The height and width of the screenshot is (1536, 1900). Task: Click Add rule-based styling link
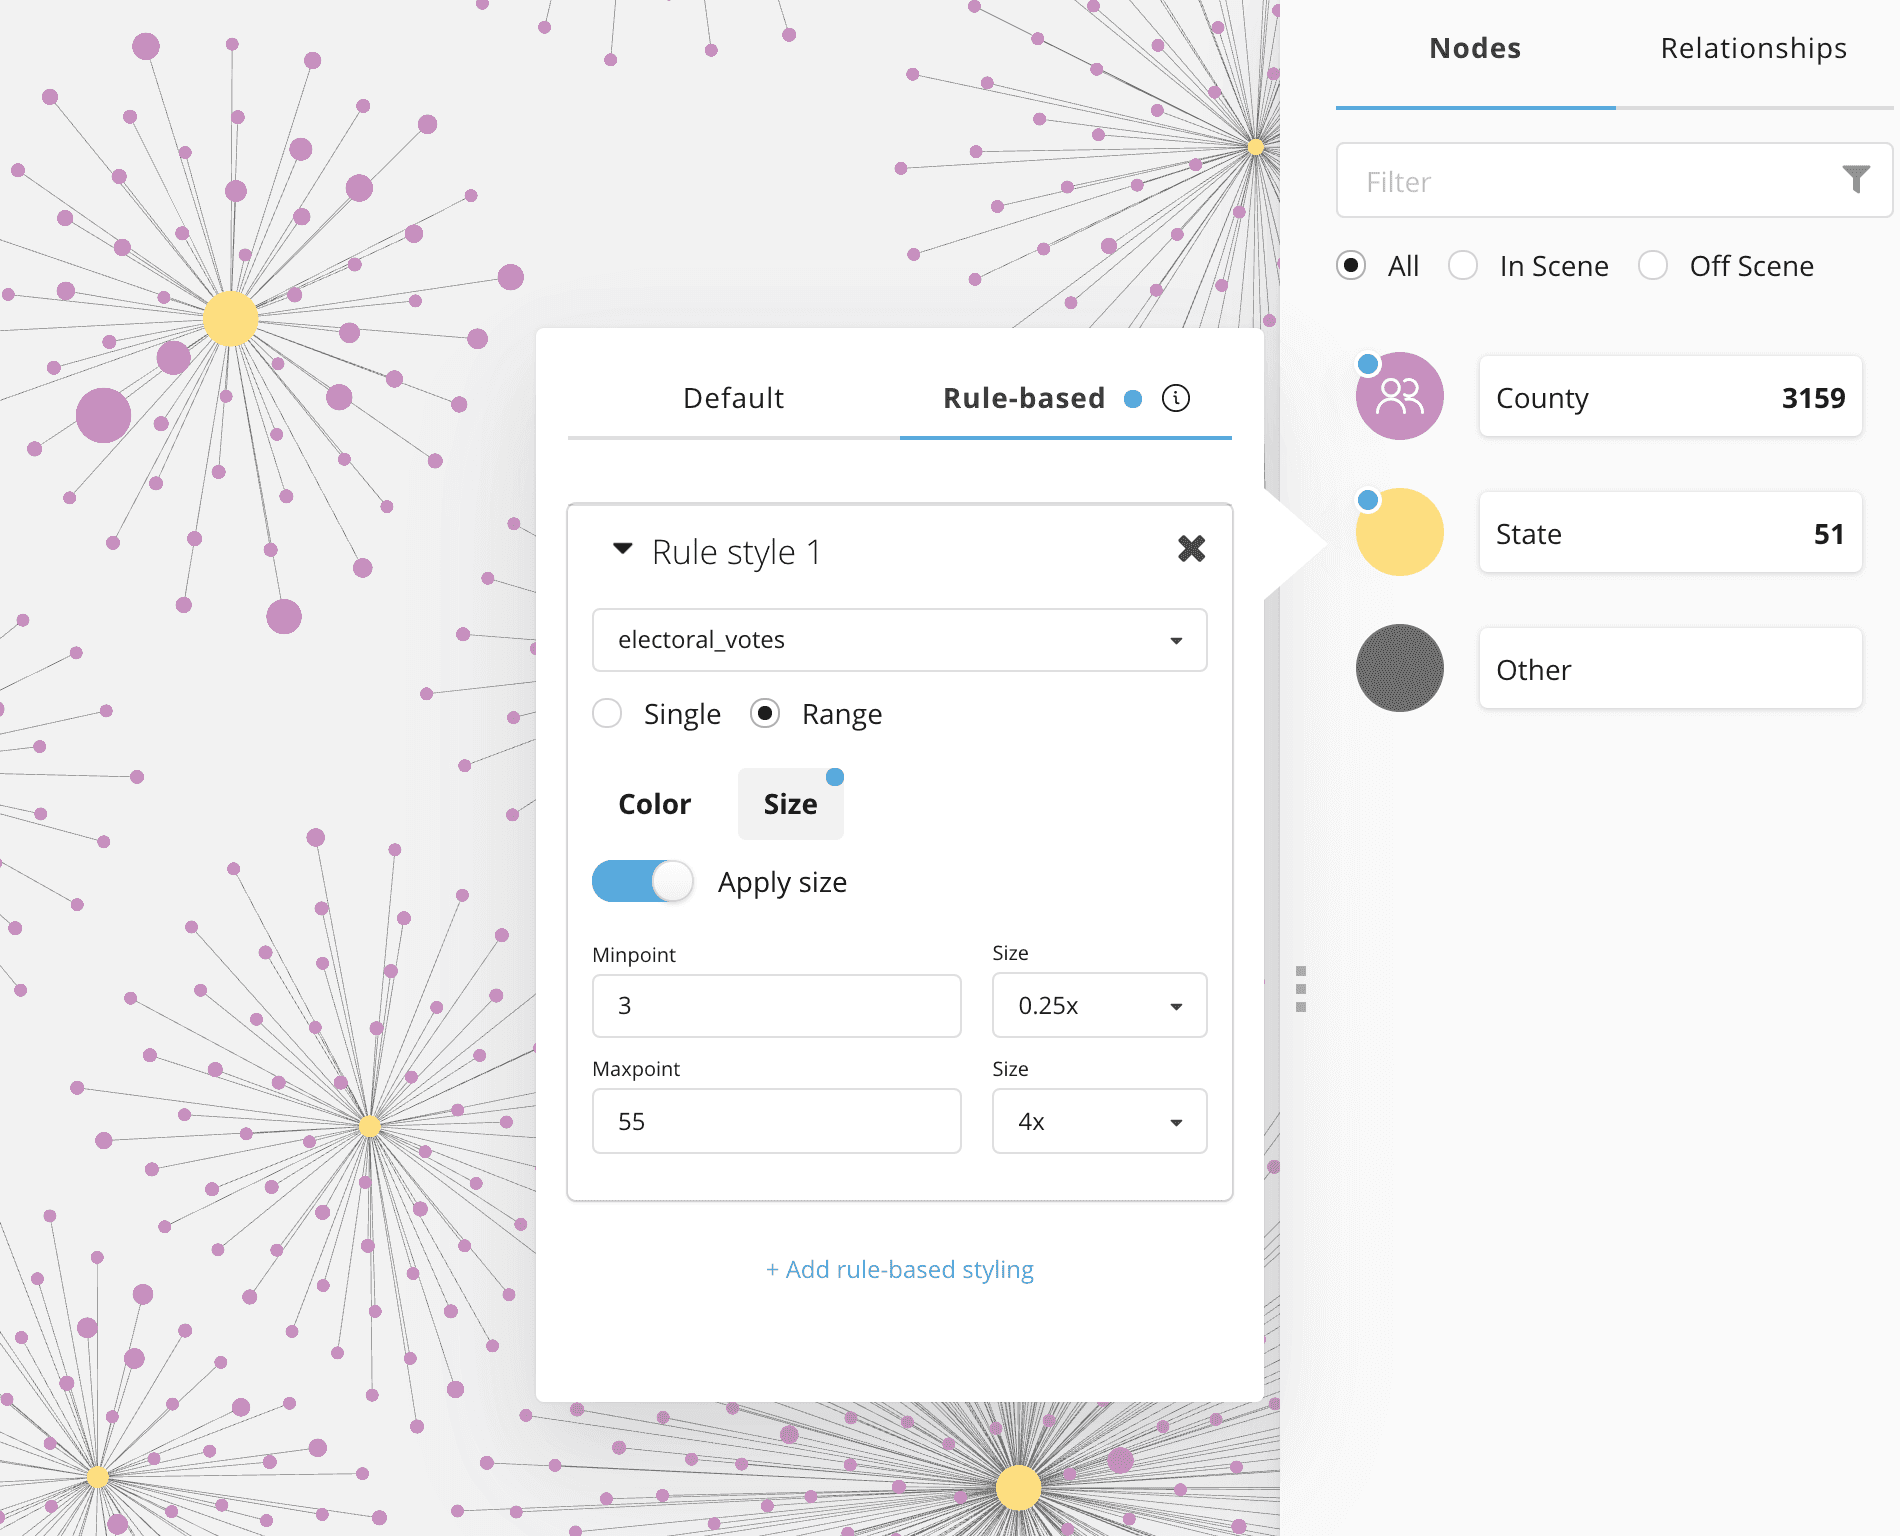(x=899, y=1269)
